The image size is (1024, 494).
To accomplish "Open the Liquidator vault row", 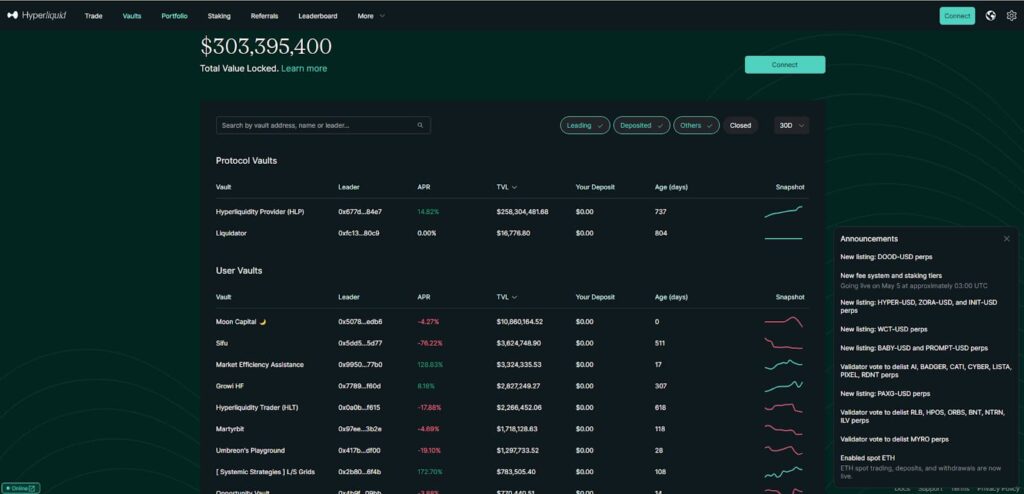I will click(511, 233).
